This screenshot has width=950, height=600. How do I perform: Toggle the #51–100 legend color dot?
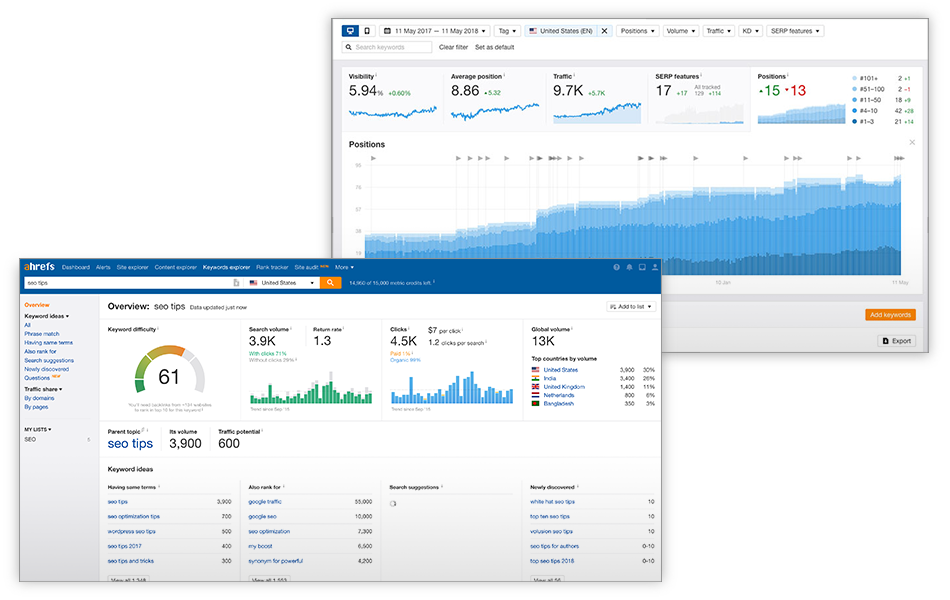click(x=854, y=89)
